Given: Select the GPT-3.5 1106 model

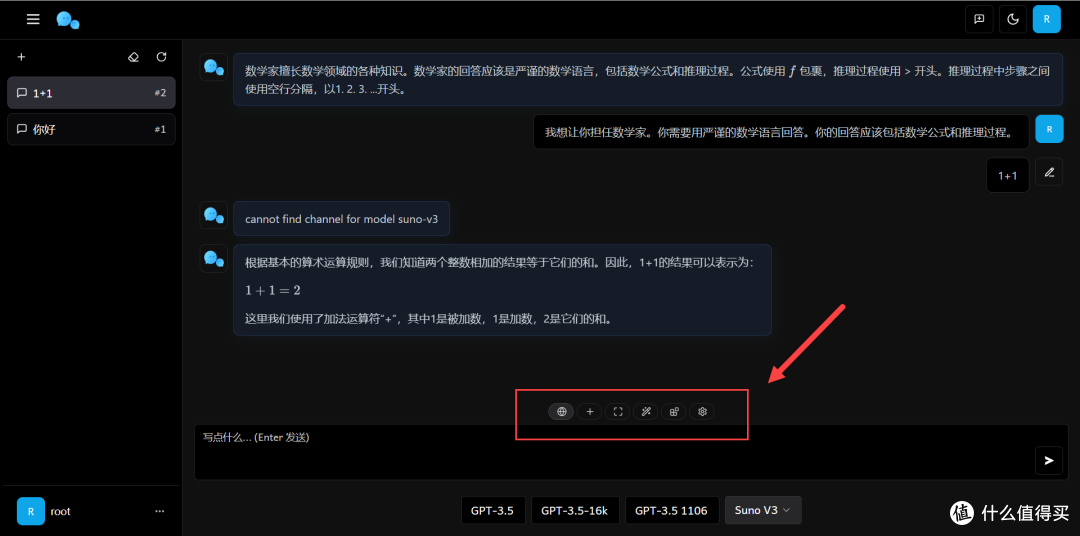Looking at the screenshot, I should tap(672, 511).
